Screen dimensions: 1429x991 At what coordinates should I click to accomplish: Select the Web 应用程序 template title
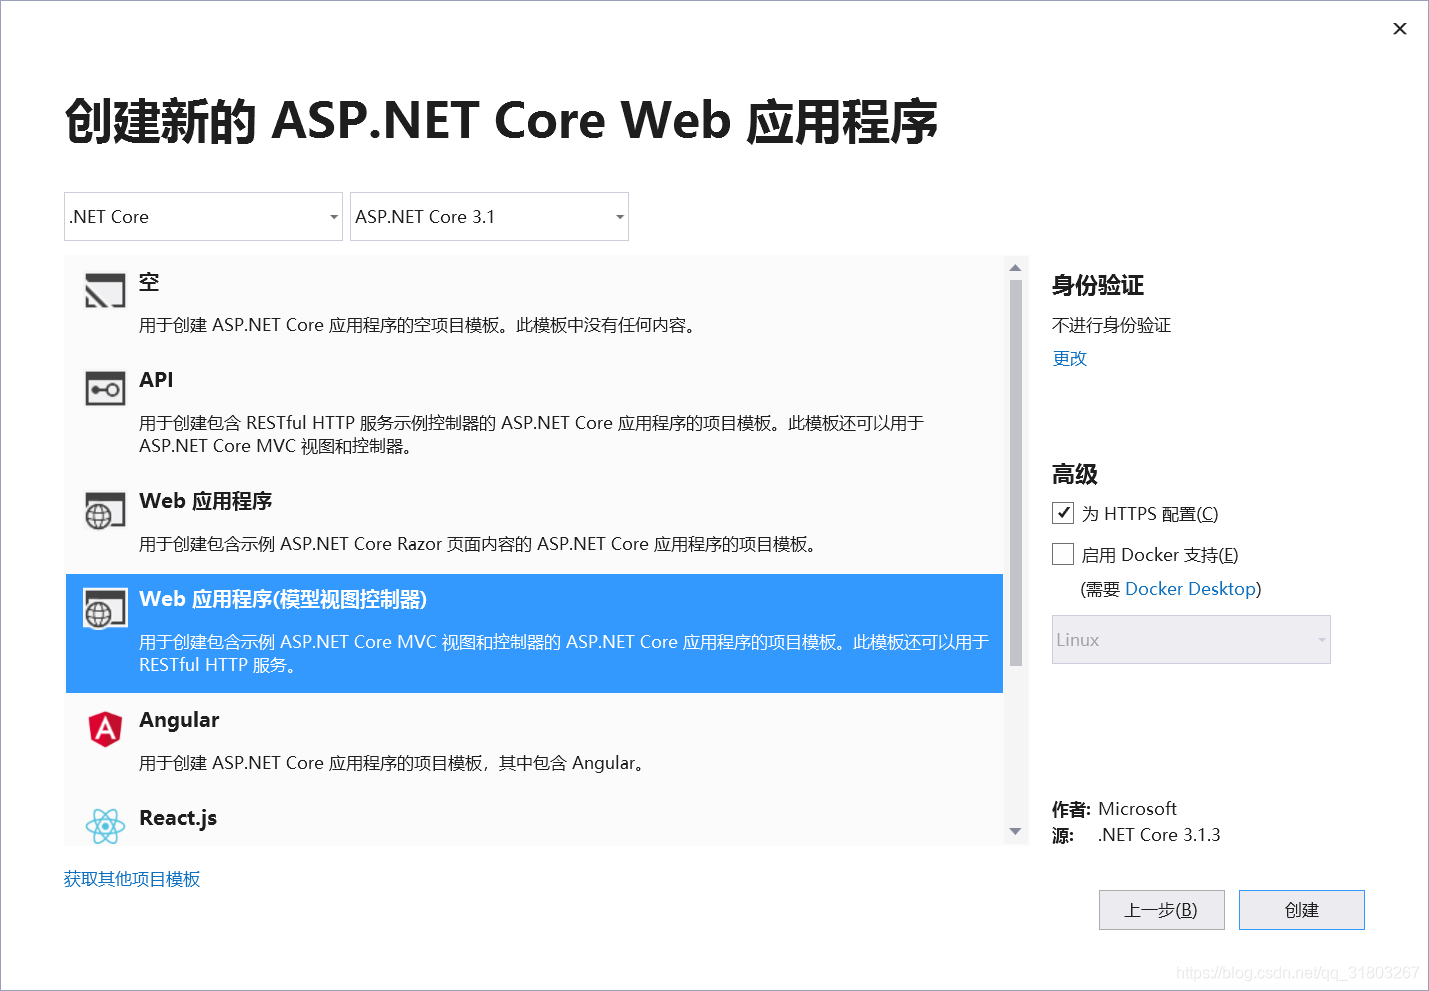(x=205, y=501)
